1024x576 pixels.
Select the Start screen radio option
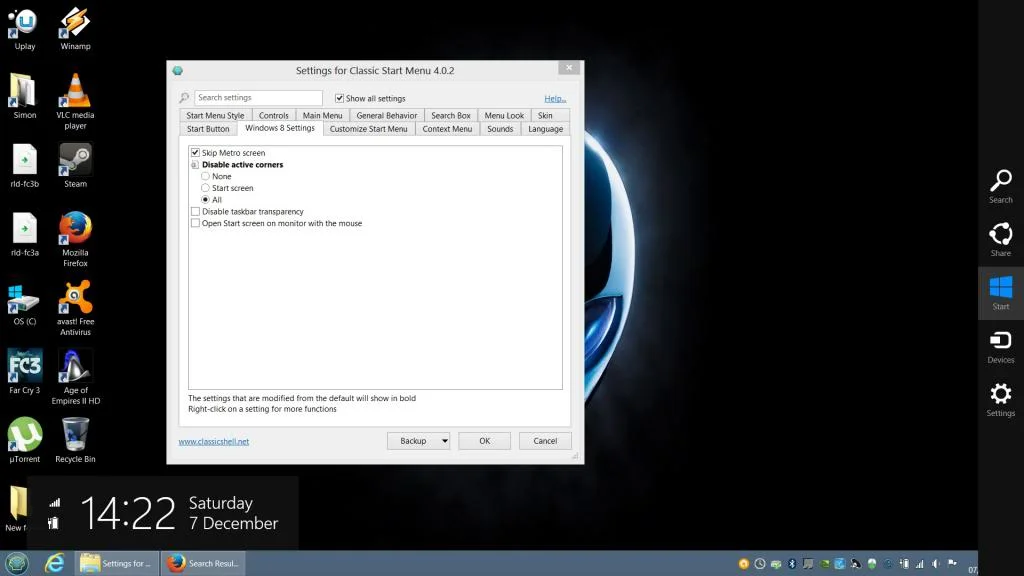pyautogui.click(x=205, y=188)
